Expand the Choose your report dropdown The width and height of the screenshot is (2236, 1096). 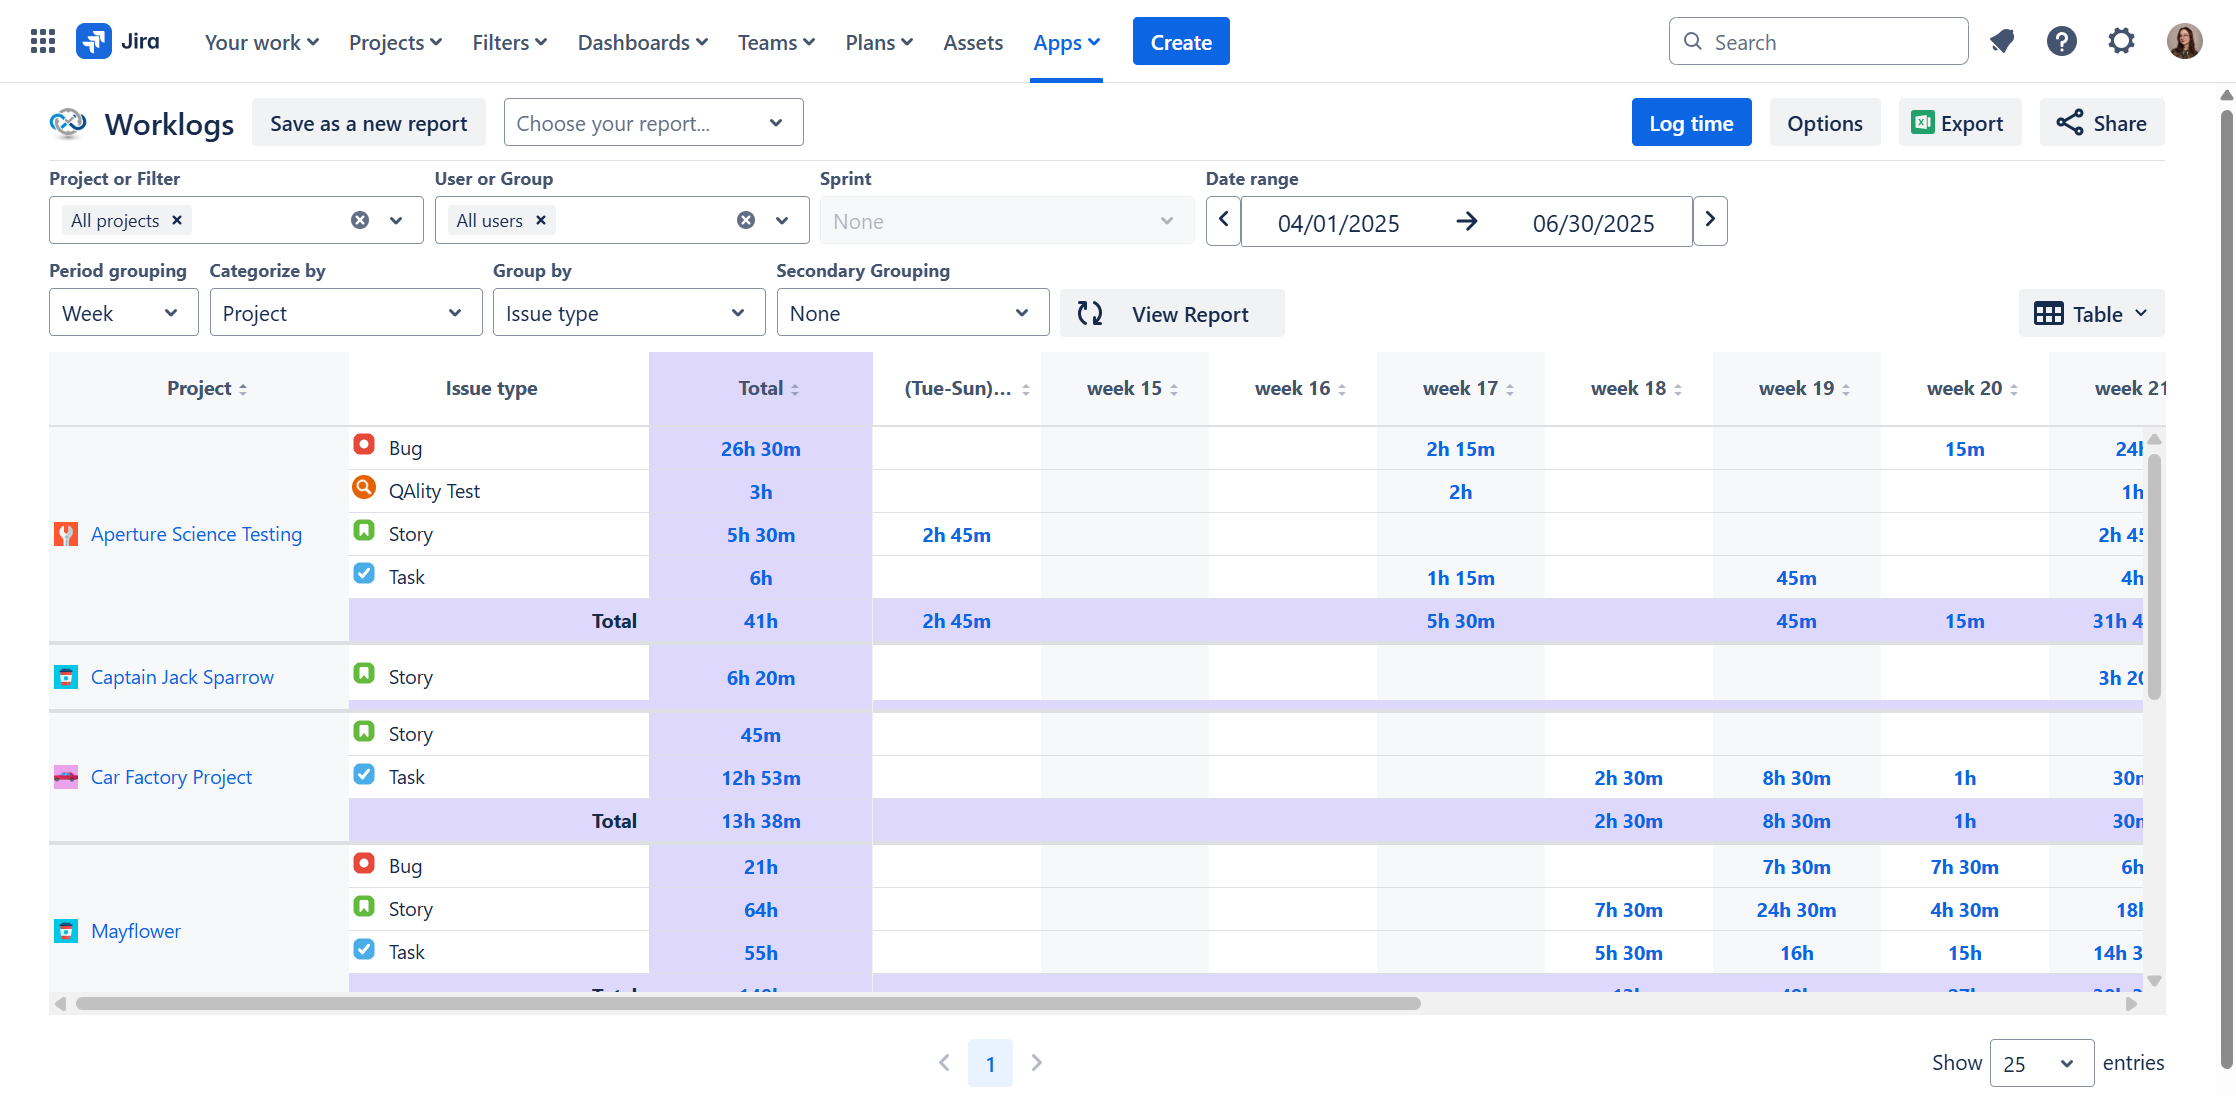654,123
